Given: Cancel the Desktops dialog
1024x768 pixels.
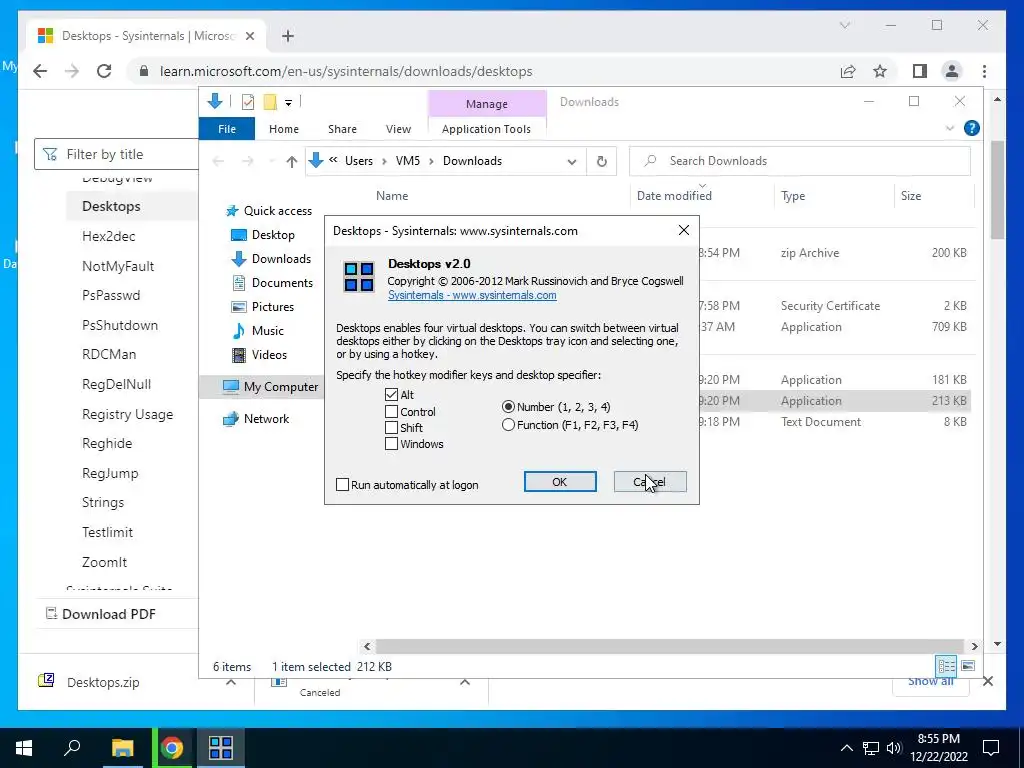Looking at the screenshot, I should [x=650, y=482].
